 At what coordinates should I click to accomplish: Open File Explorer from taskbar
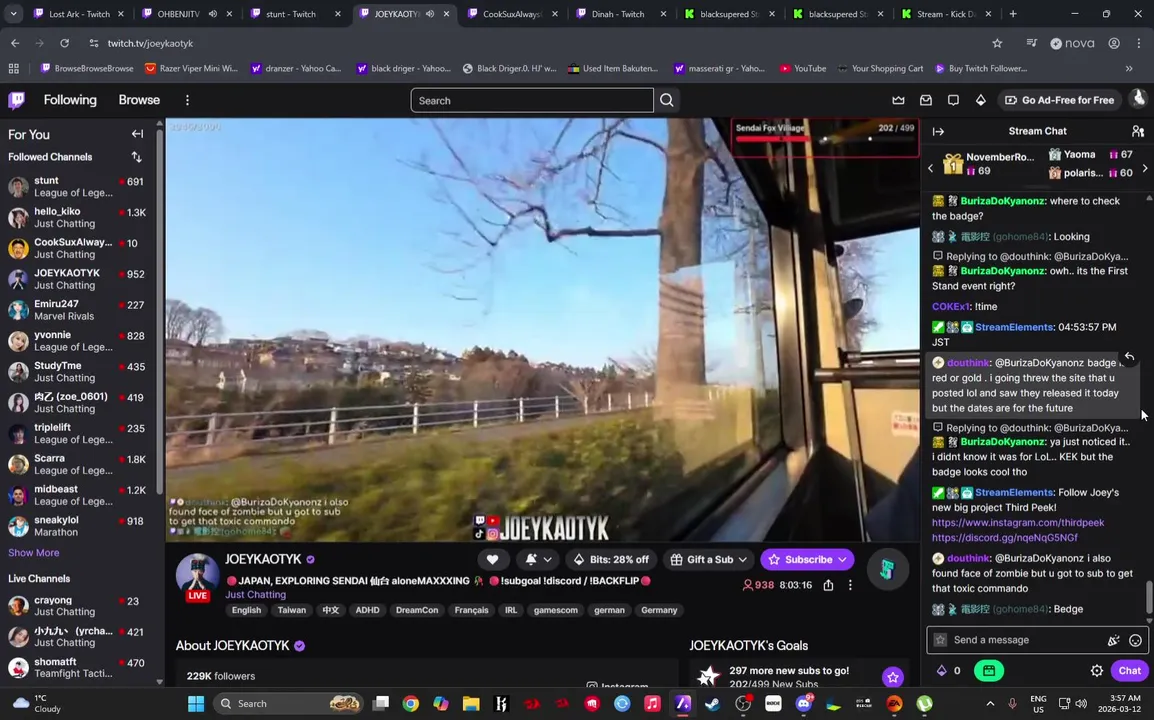pyautogui.click(x=471, y=704)
